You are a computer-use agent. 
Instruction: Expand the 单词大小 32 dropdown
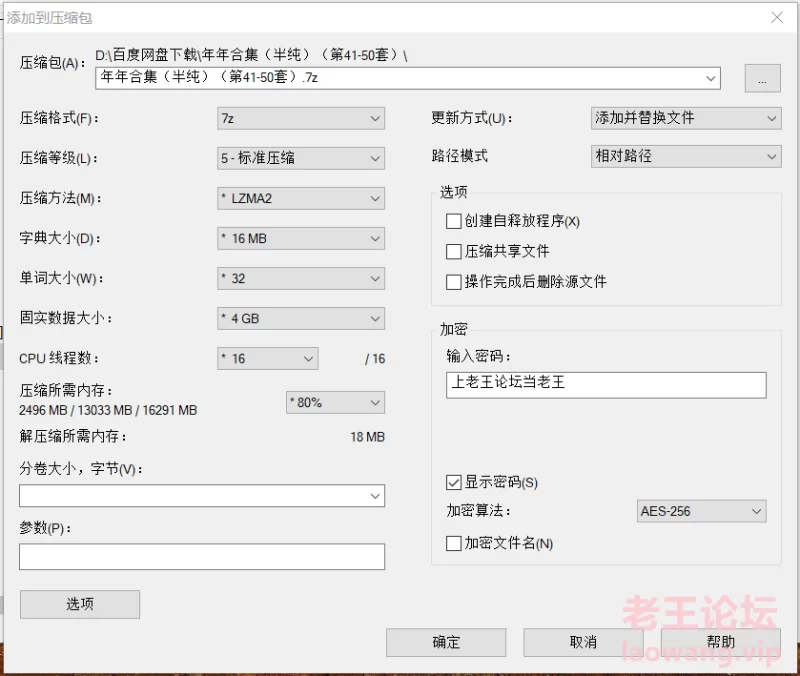point(301,279)
